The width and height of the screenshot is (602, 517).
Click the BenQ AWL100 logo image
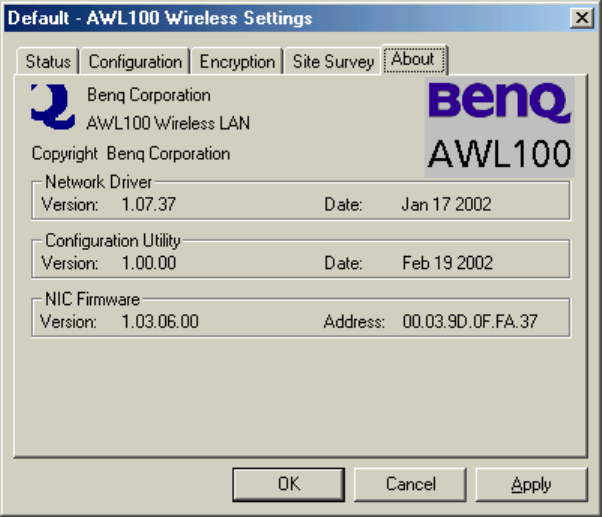(x=499, y=127)
